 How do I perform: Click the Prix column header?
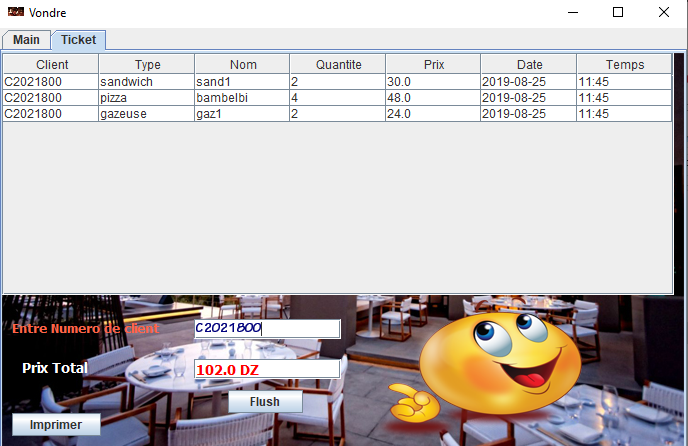point(433,64)
